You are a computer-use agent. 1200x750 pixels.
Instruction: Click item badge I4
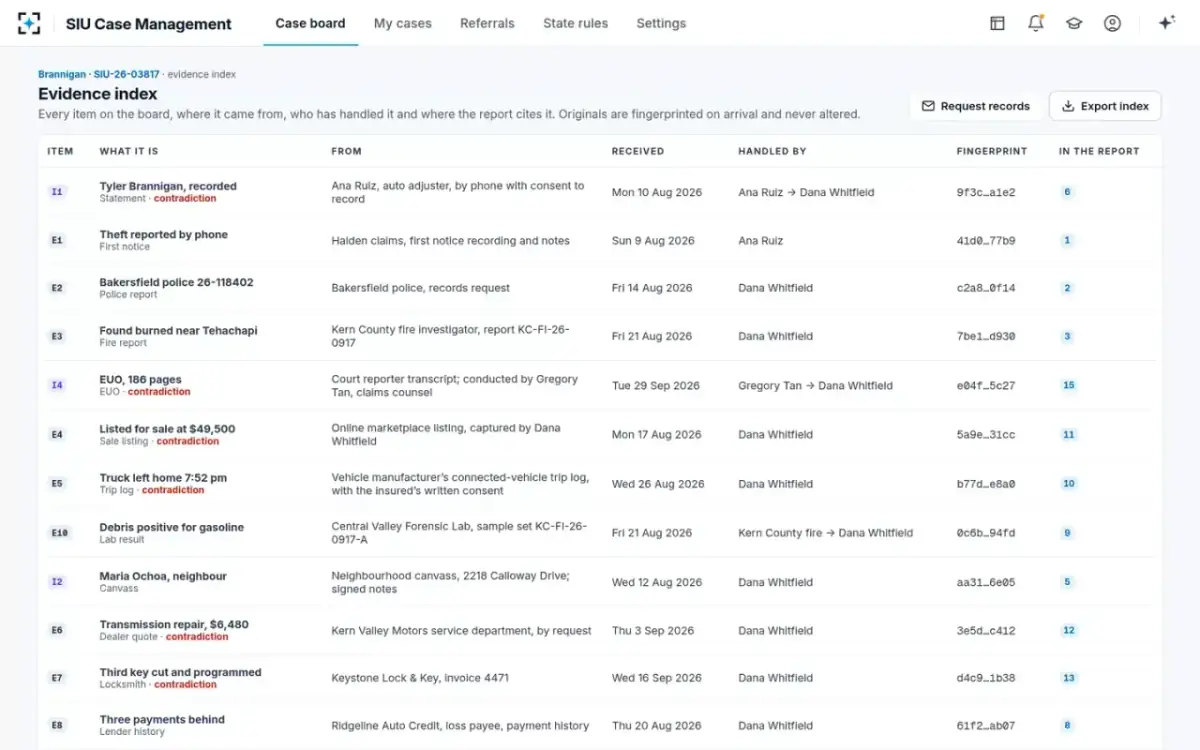(x=57, y=385)
